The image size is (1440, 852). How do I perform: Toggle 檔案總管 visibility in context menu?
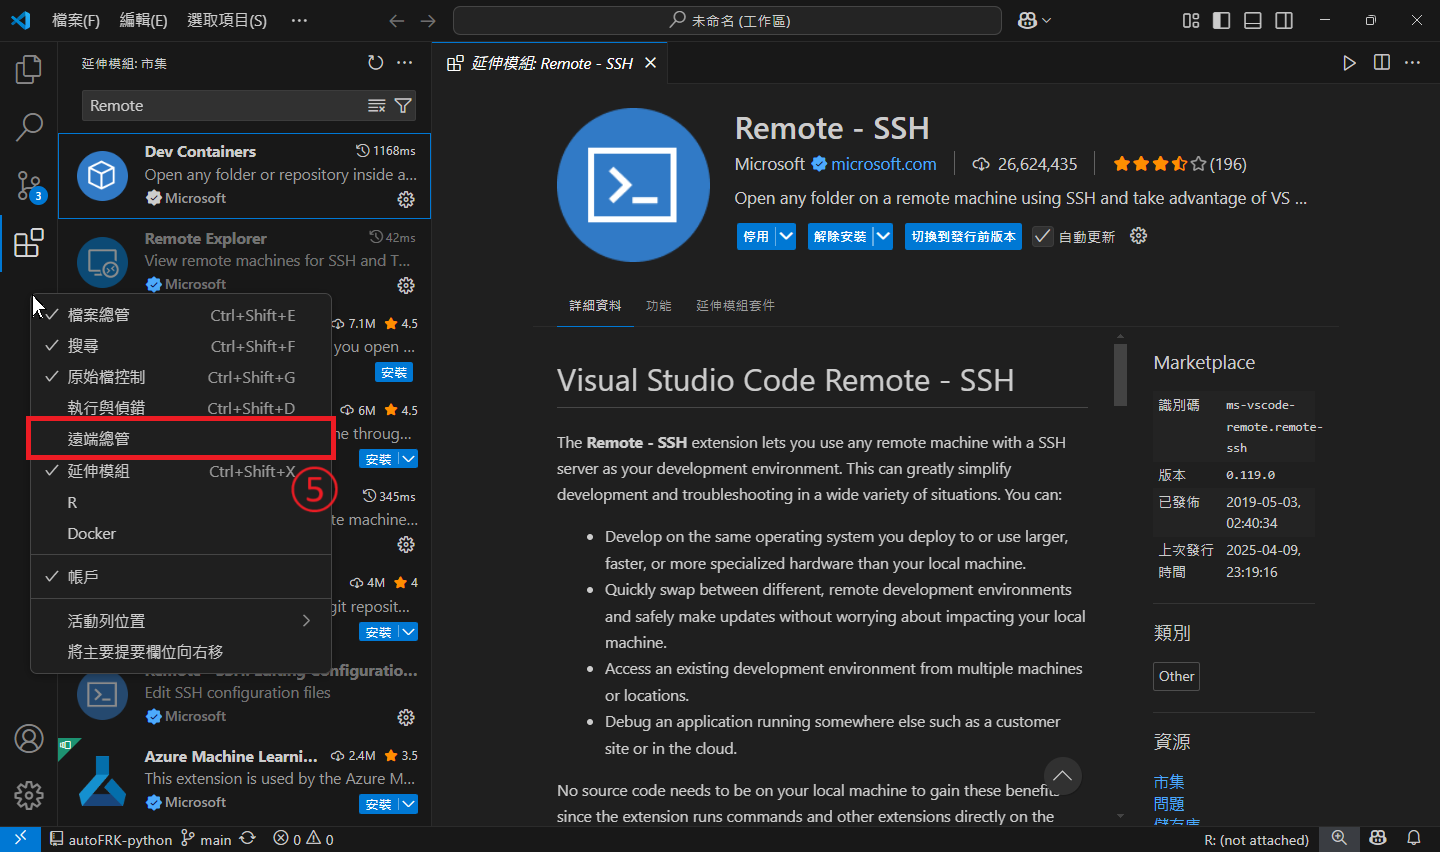coord(181,315)
